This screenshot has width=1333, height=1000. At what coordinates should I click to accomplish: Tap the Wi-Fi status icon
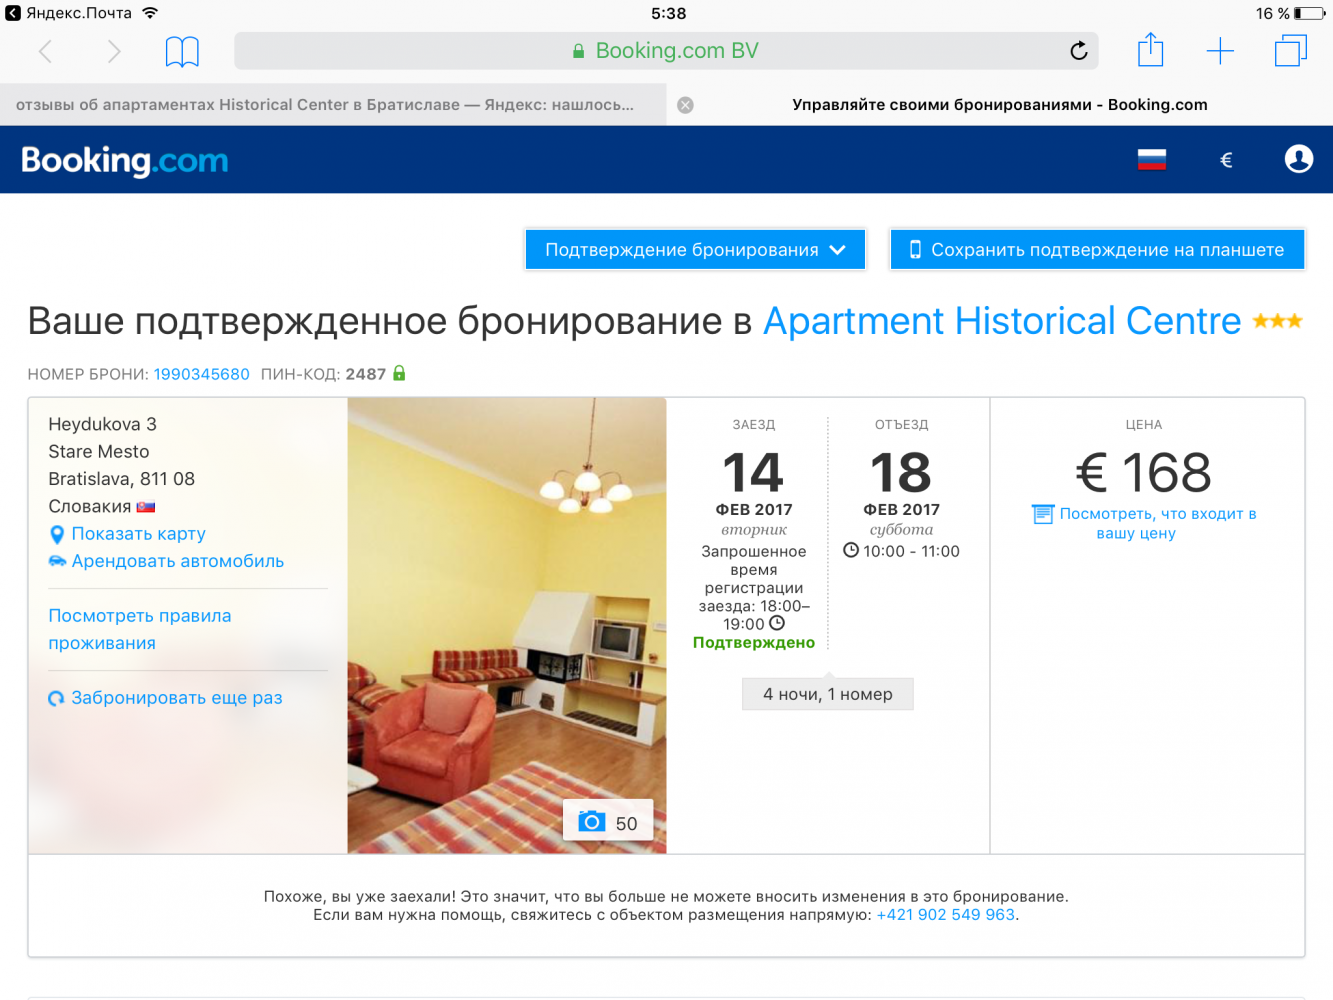[150, 13]
